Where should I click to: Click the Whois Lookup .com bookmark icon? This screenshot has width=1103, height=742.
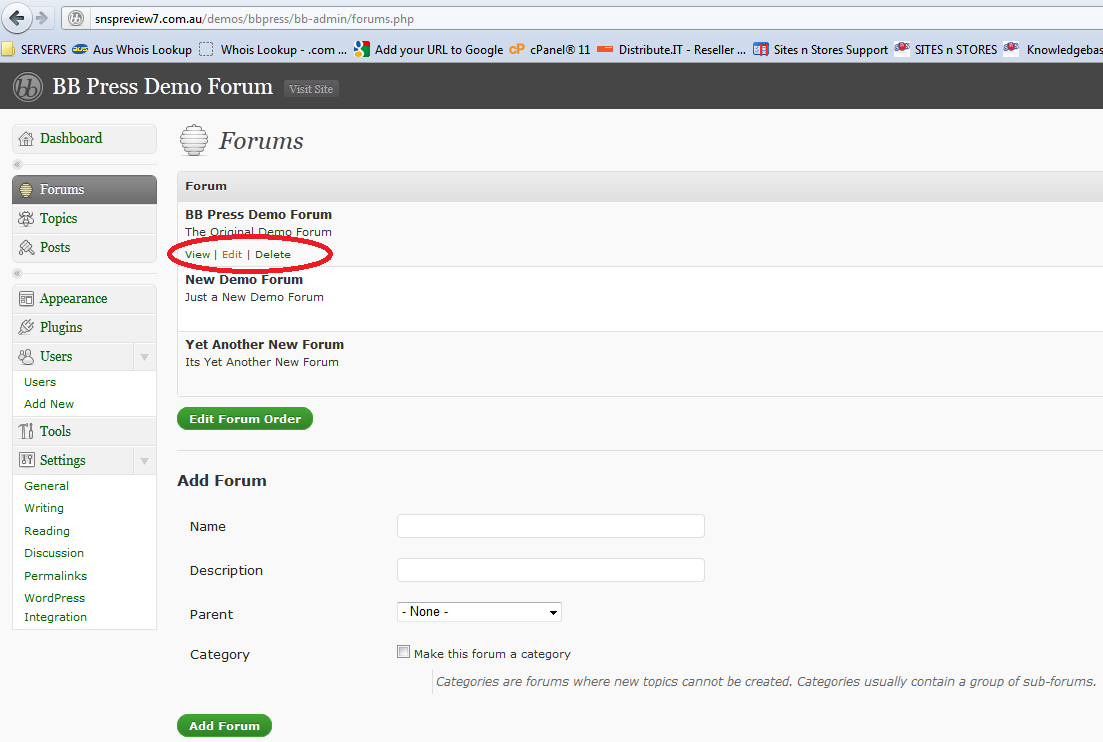pyautogui.click(x=206, y=49)
